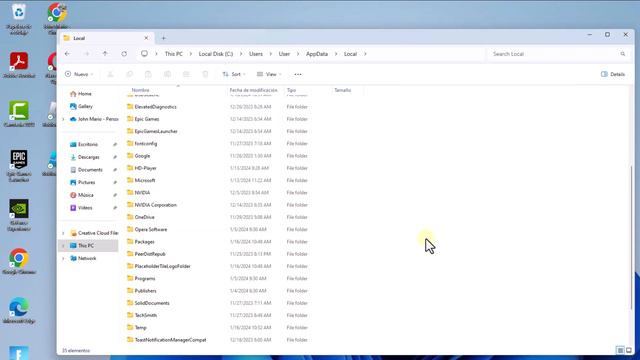Open the Nuevo new item menu
640x360 pixels.
click(x=79, y=74)
